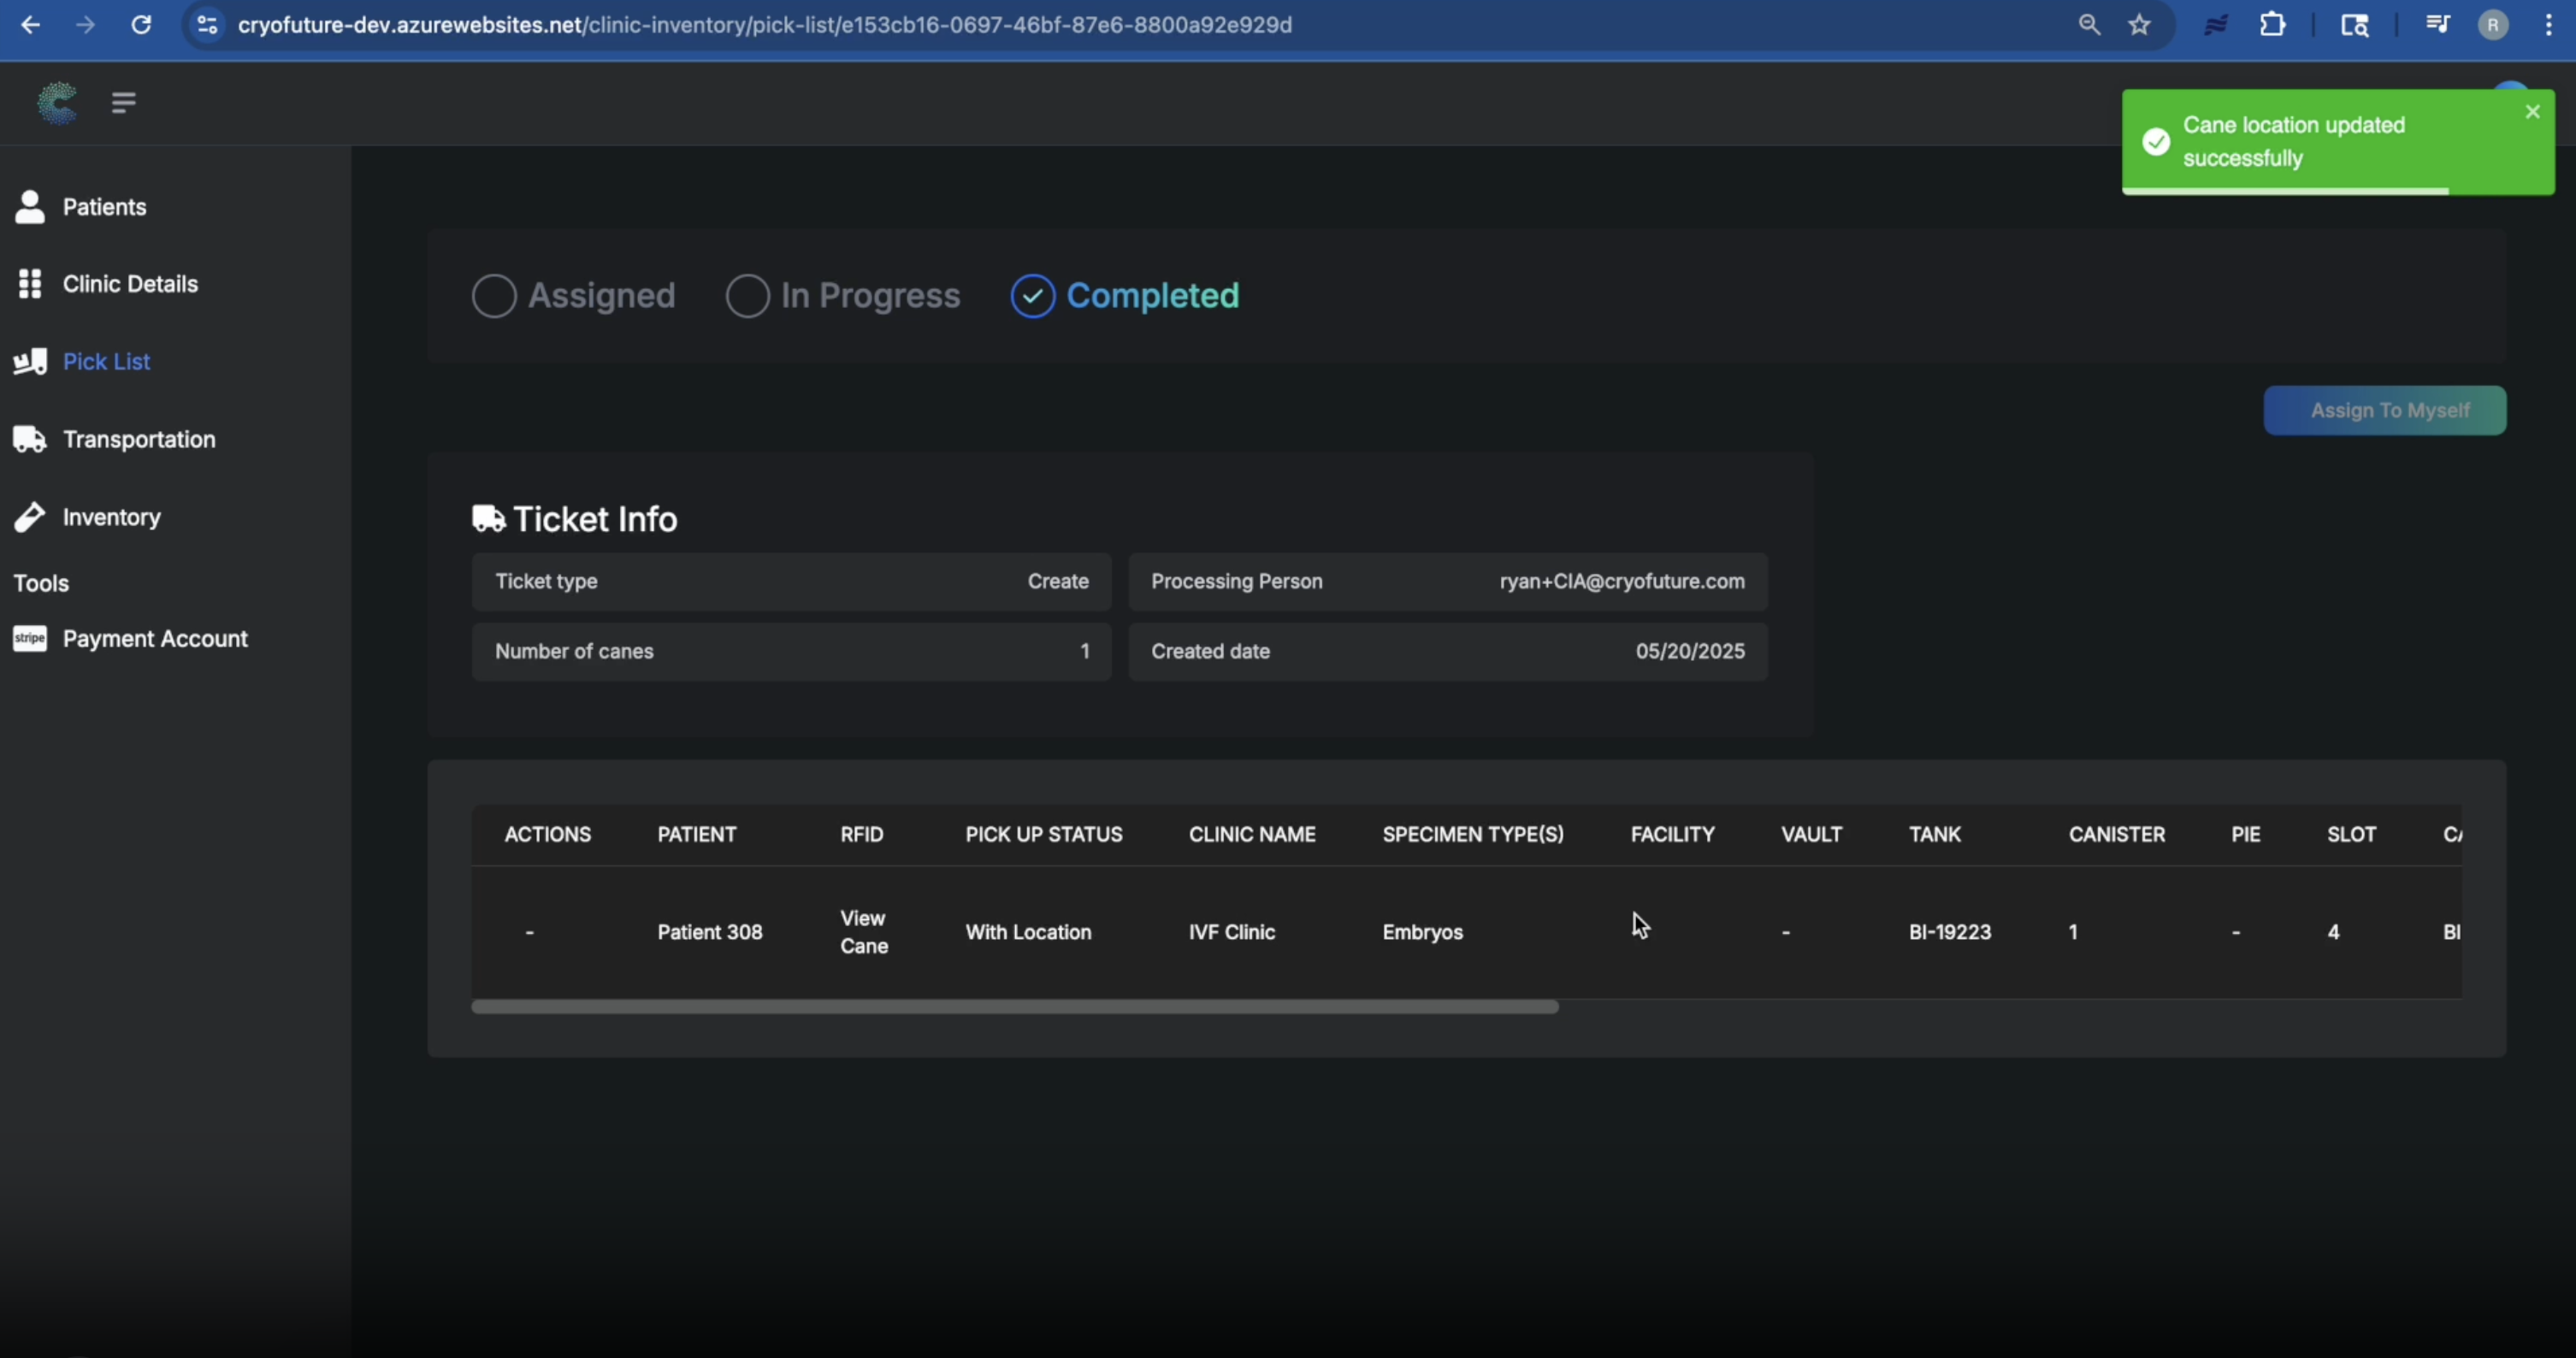Click the Inventory pencil icon

coord(30,517)
